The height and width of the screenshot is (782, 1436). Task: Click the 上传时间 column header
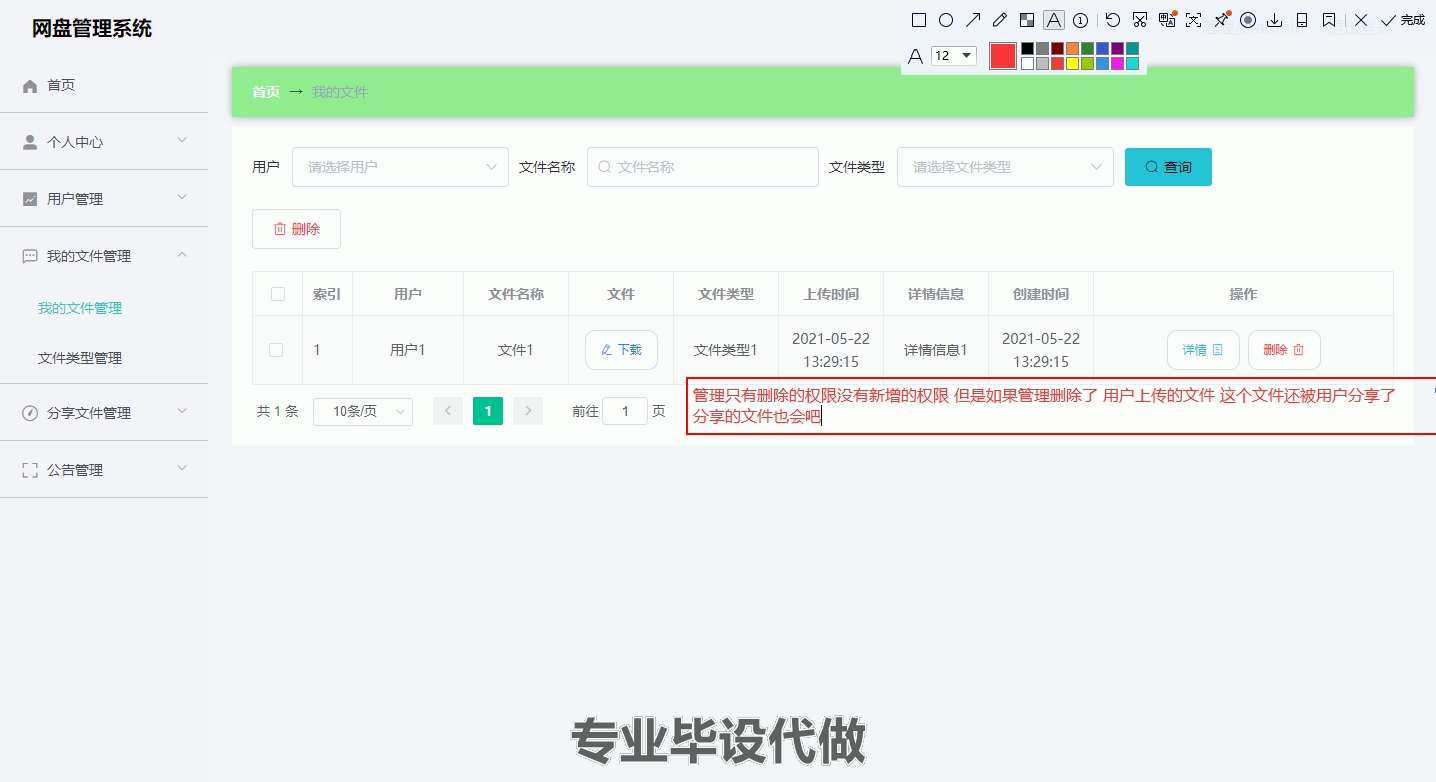click(831, 294)
